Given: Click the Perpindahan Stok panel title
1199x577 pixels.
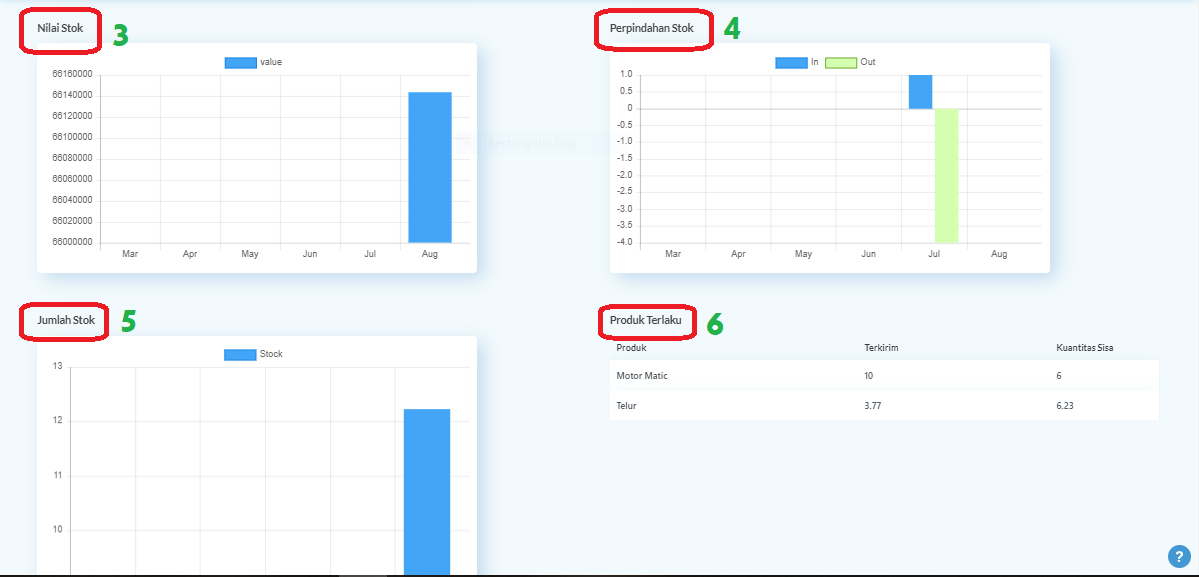Looking at the screenshot, I should (653, 28).
